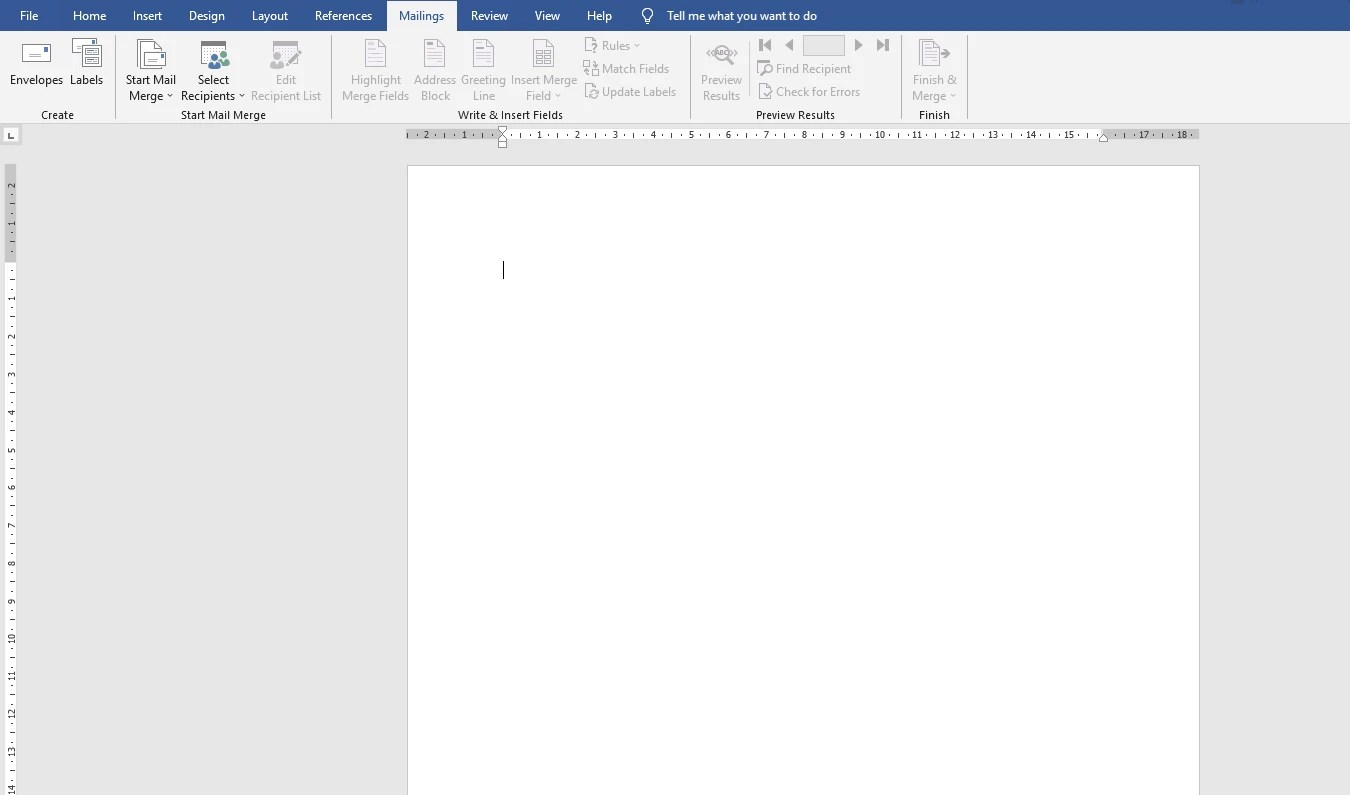Click the record number input field
This screenshot has height=795, width=1350.
pyautogui.click(x=823, y=45)
